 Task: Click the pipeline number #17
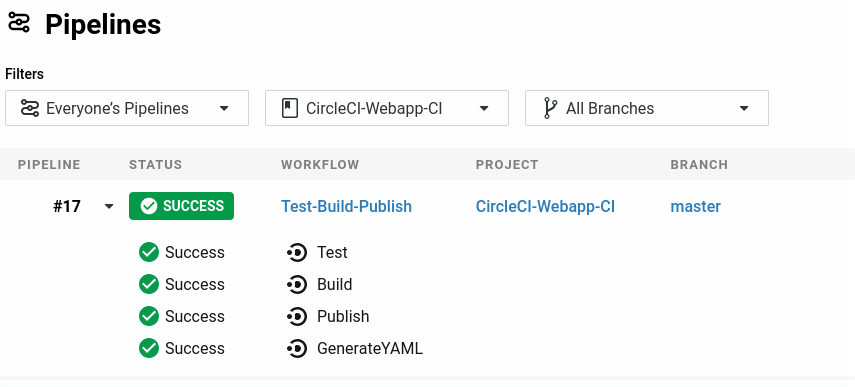pos(67,207)
